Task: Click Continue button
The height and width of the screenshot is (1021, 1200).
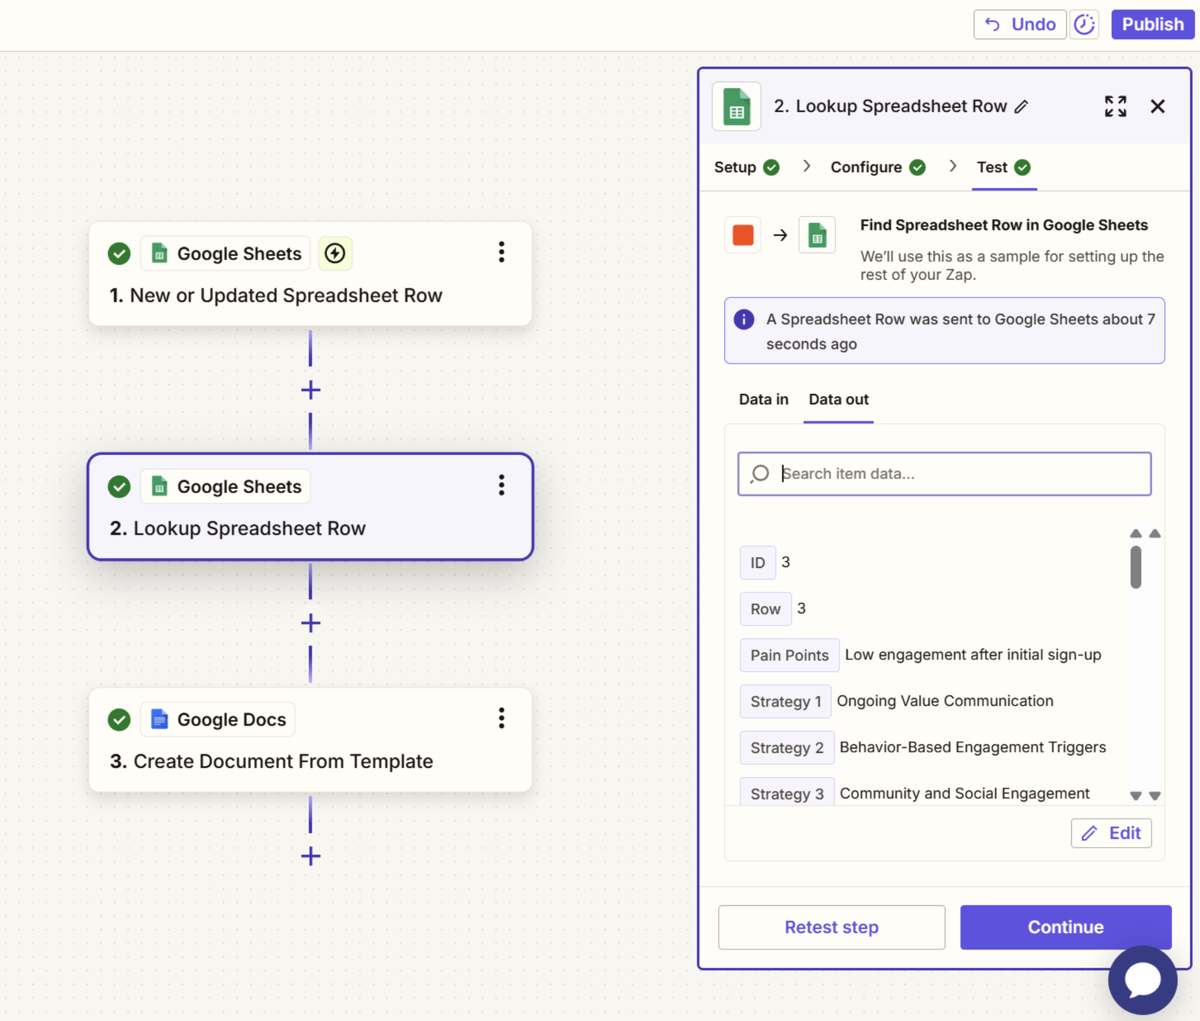Action: point(1065,927)
